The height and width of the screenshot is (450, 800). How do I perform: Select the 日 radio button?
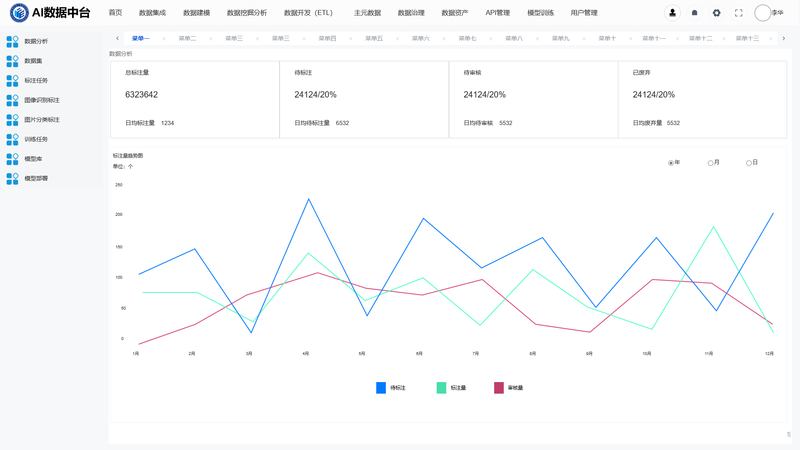[748, 163]
